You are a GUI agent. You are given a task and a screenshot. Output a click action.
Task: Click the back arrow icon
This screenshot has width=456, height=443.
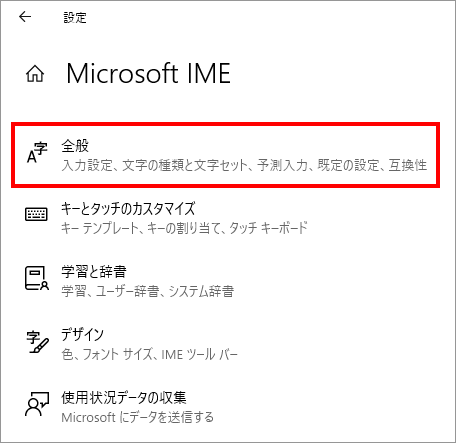tap(25, 17)
